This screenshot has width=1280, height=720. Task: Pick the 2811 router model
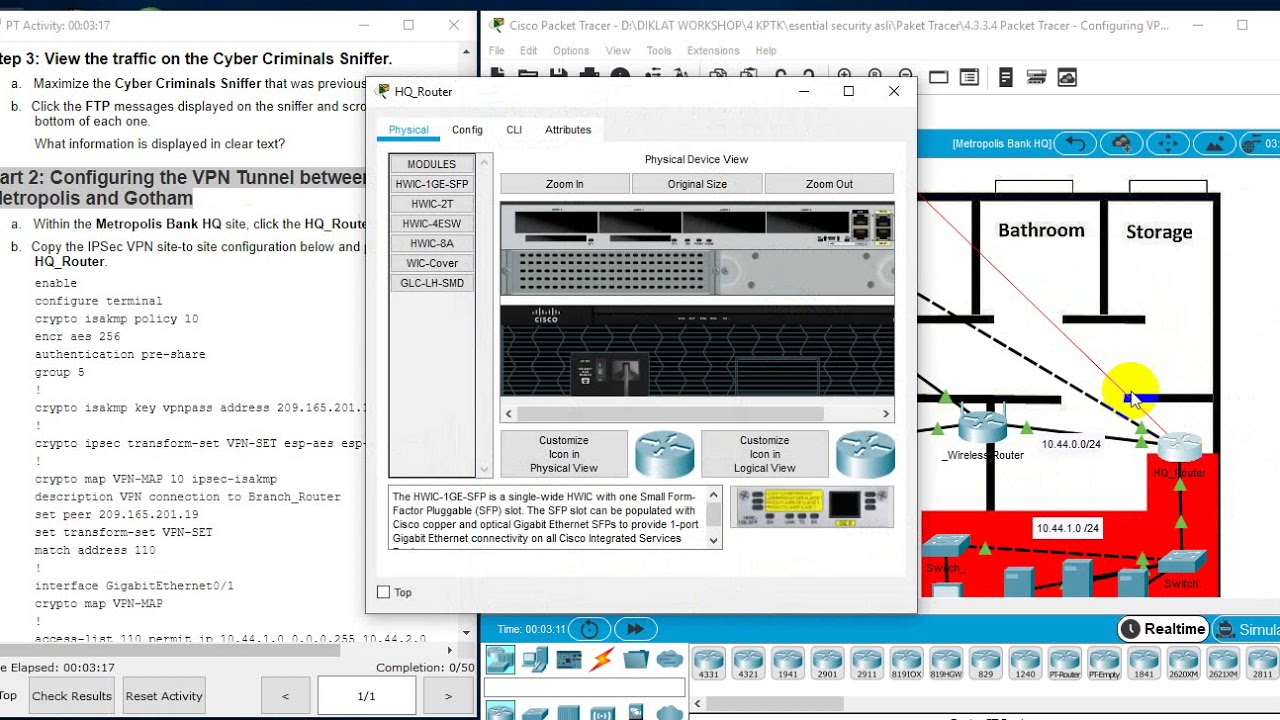[1263, 664]
